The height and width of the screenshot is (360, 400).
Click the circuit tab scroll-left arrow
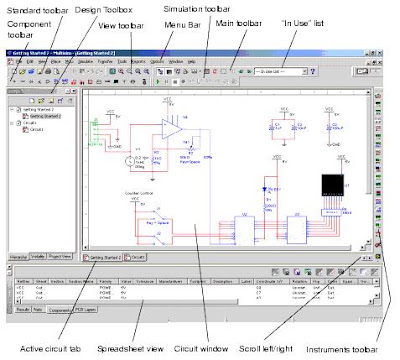(x=364, y=258)
